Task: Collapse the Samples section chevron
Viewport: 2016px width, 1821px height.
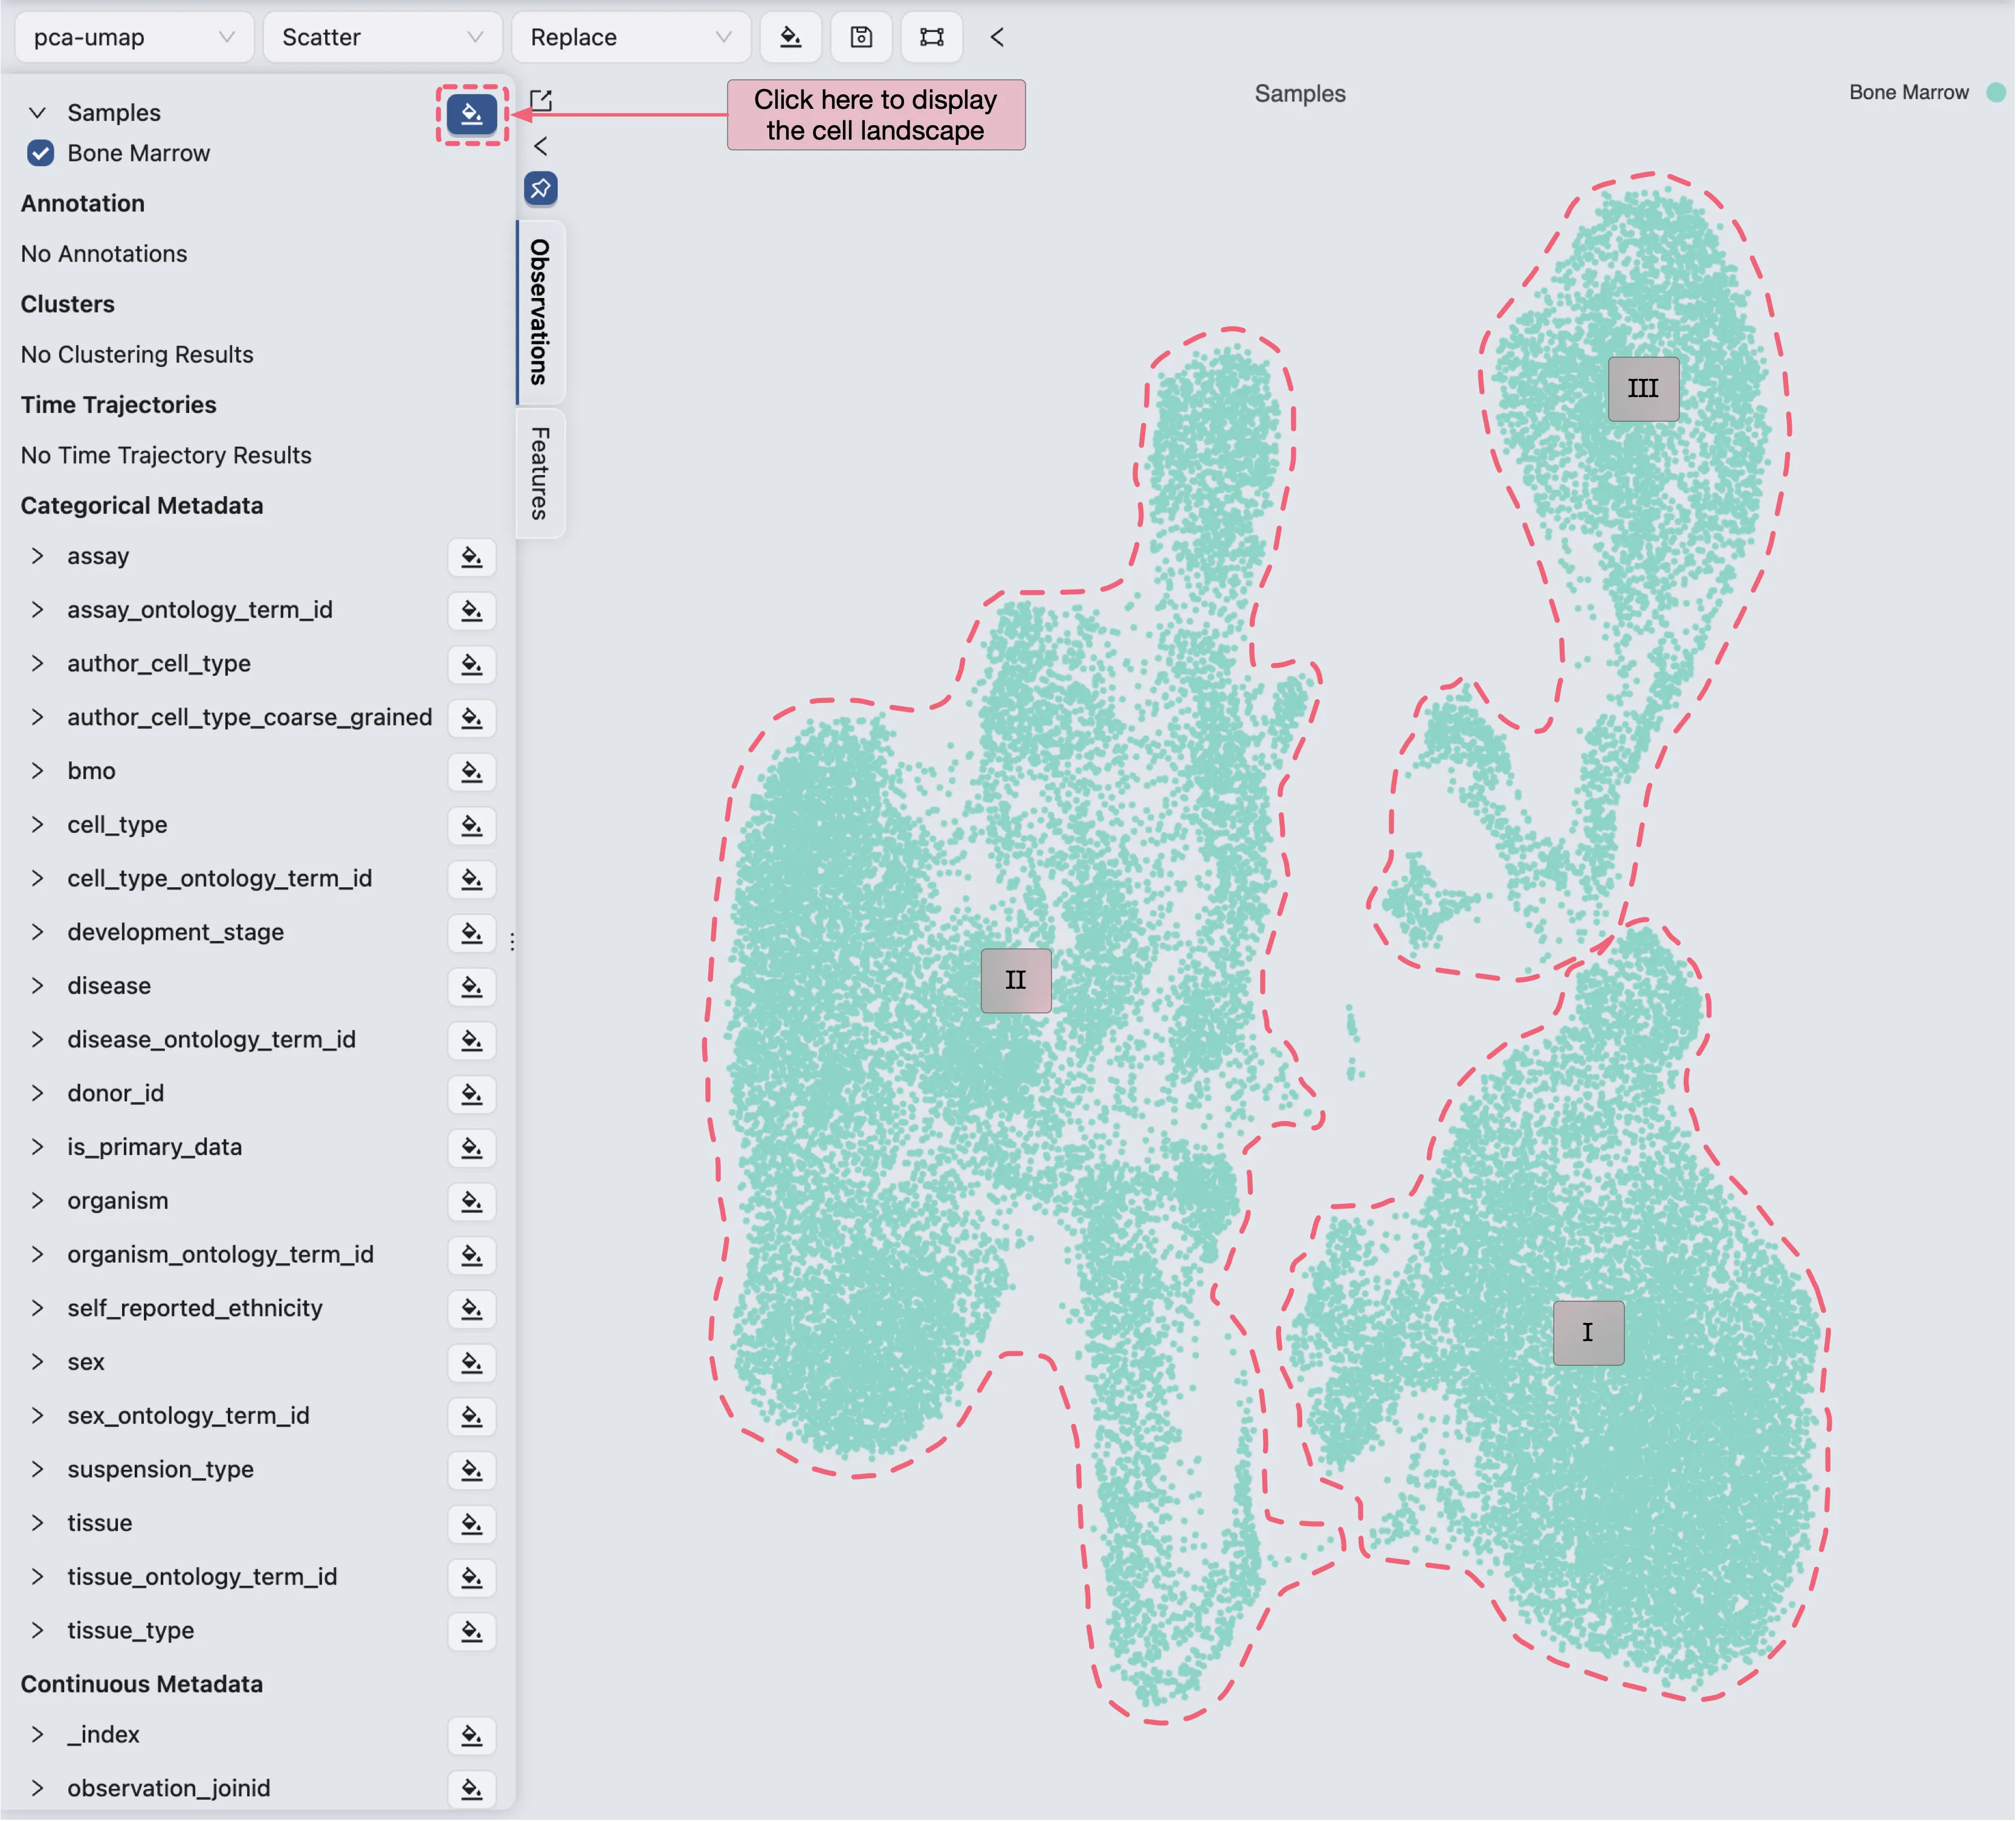Action: pos(37,112)
